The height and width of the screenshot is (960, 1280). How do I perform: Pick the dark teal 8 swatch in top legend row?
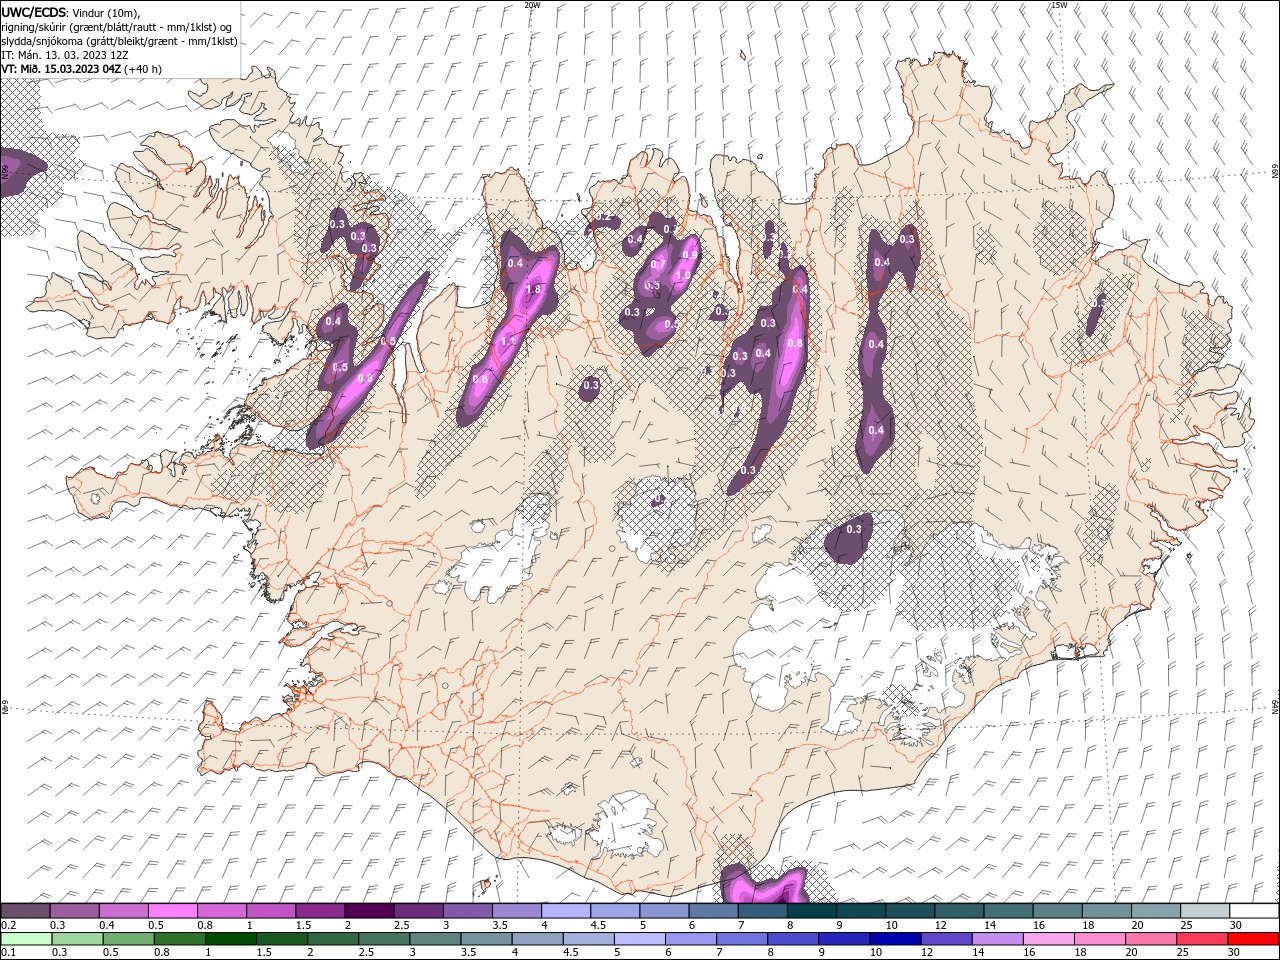tap(812, 911)
